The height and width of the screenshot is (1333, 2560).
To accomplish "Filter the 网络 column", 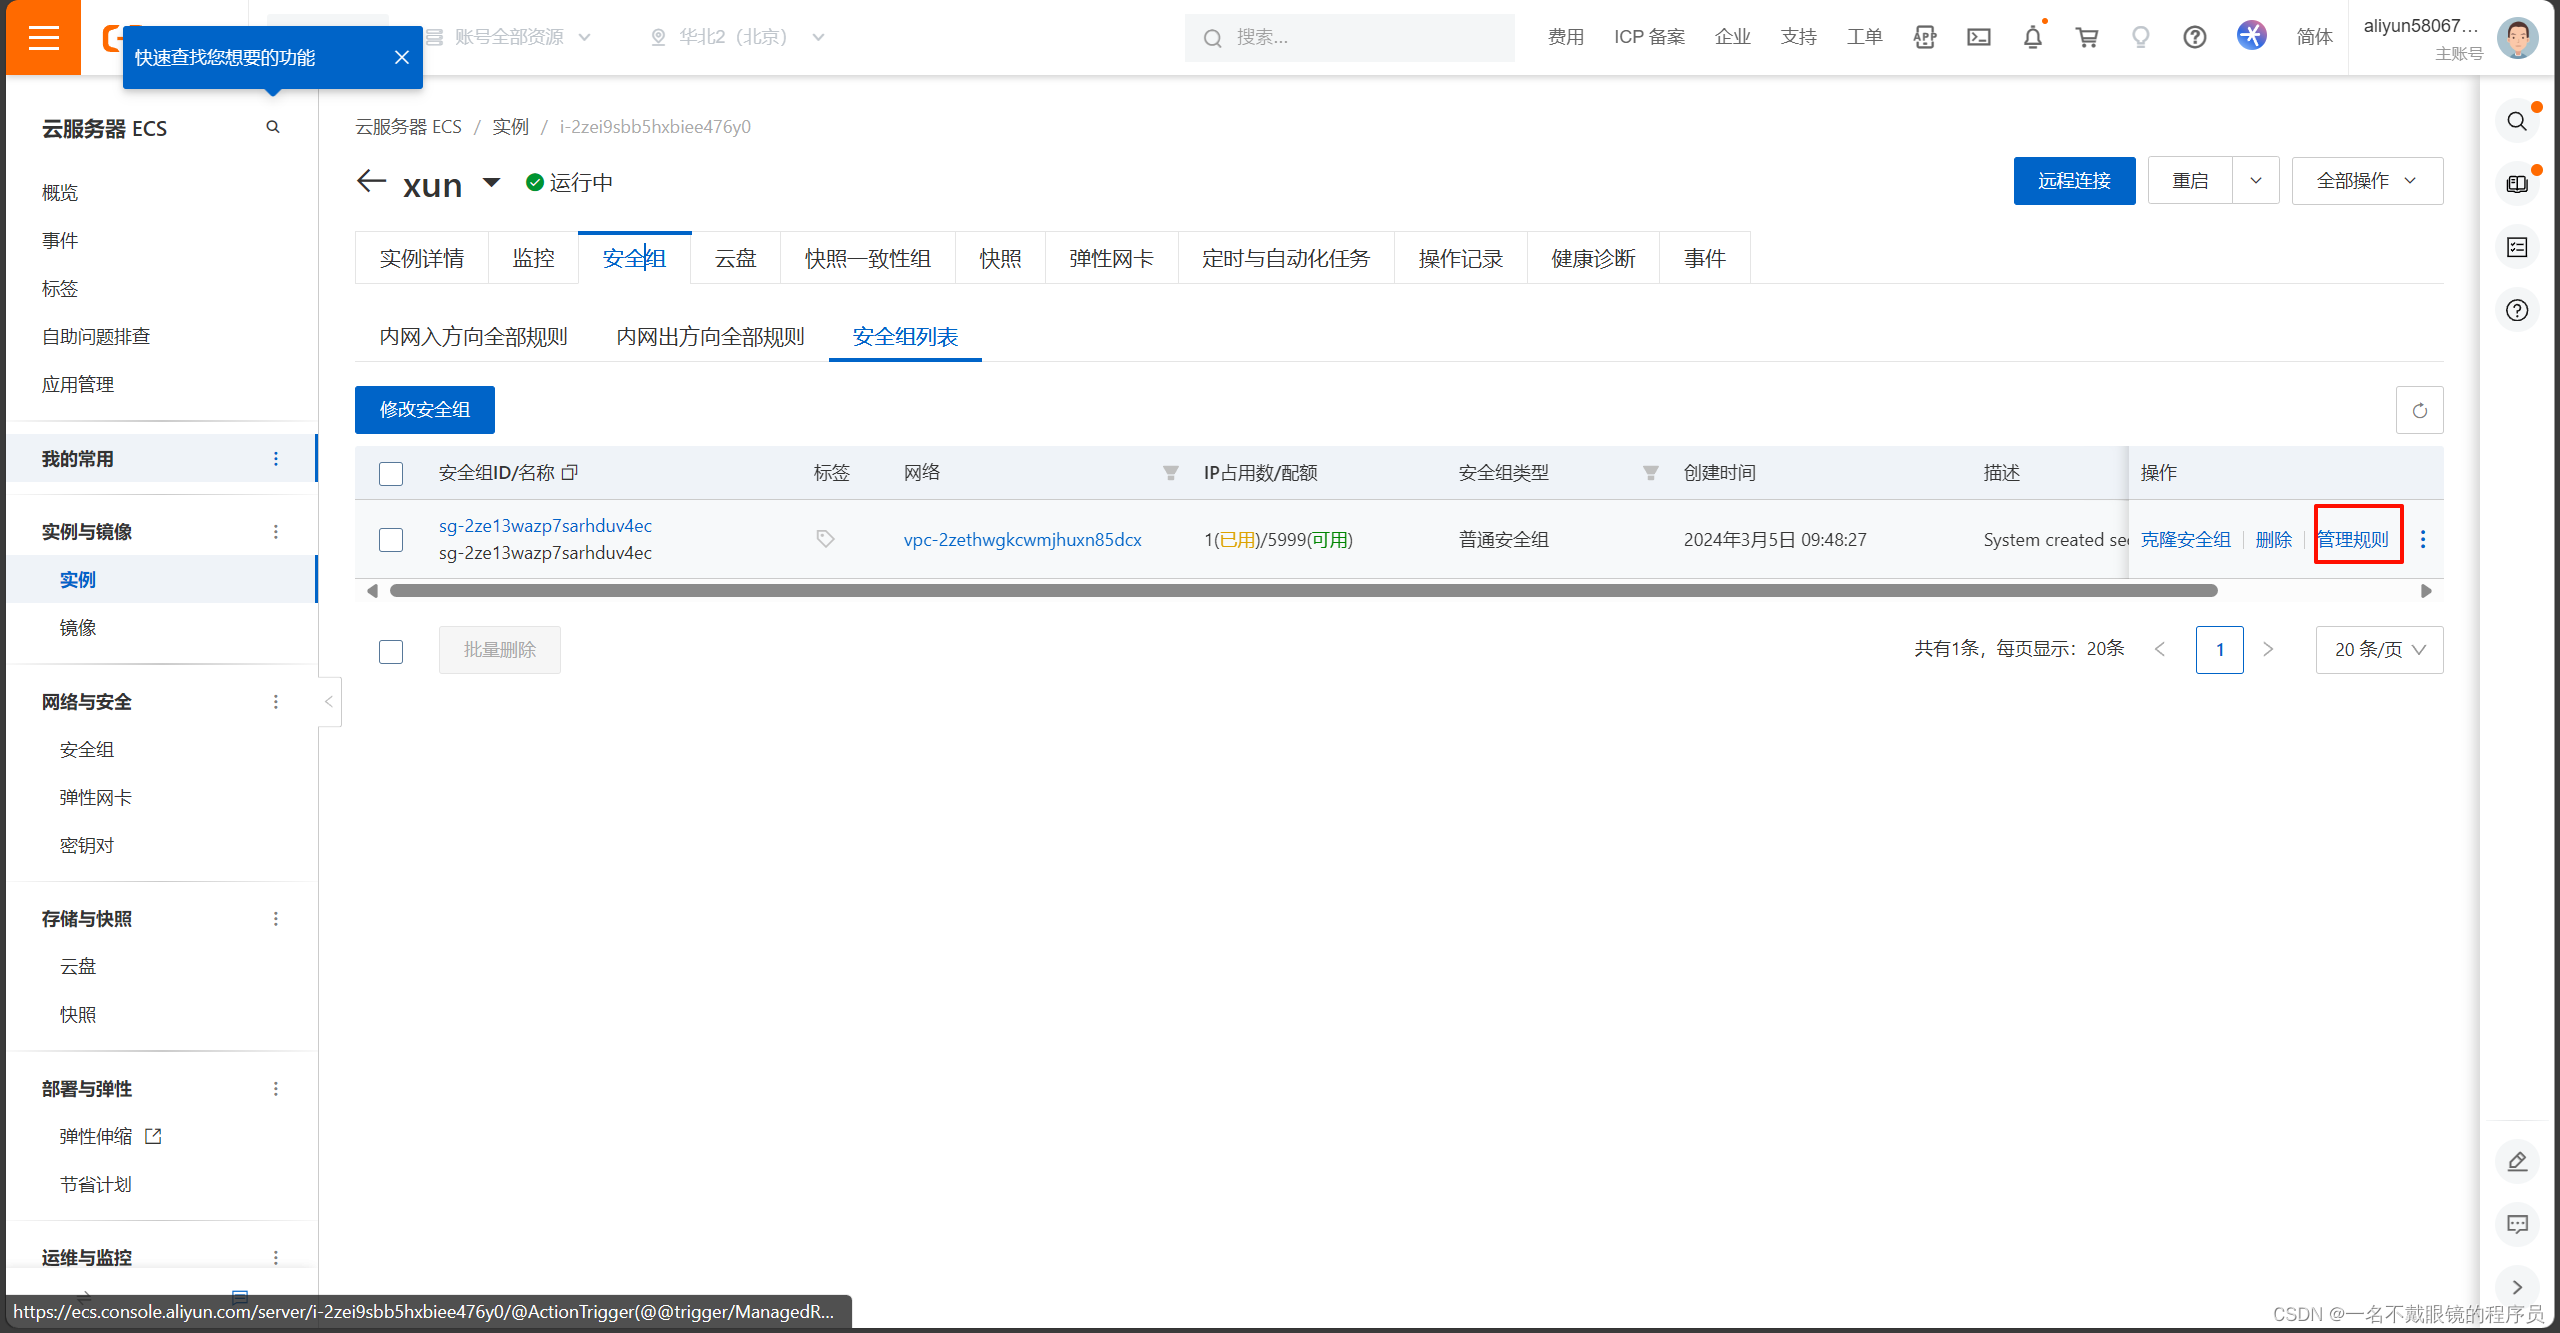I will [x=1170, y=472].
